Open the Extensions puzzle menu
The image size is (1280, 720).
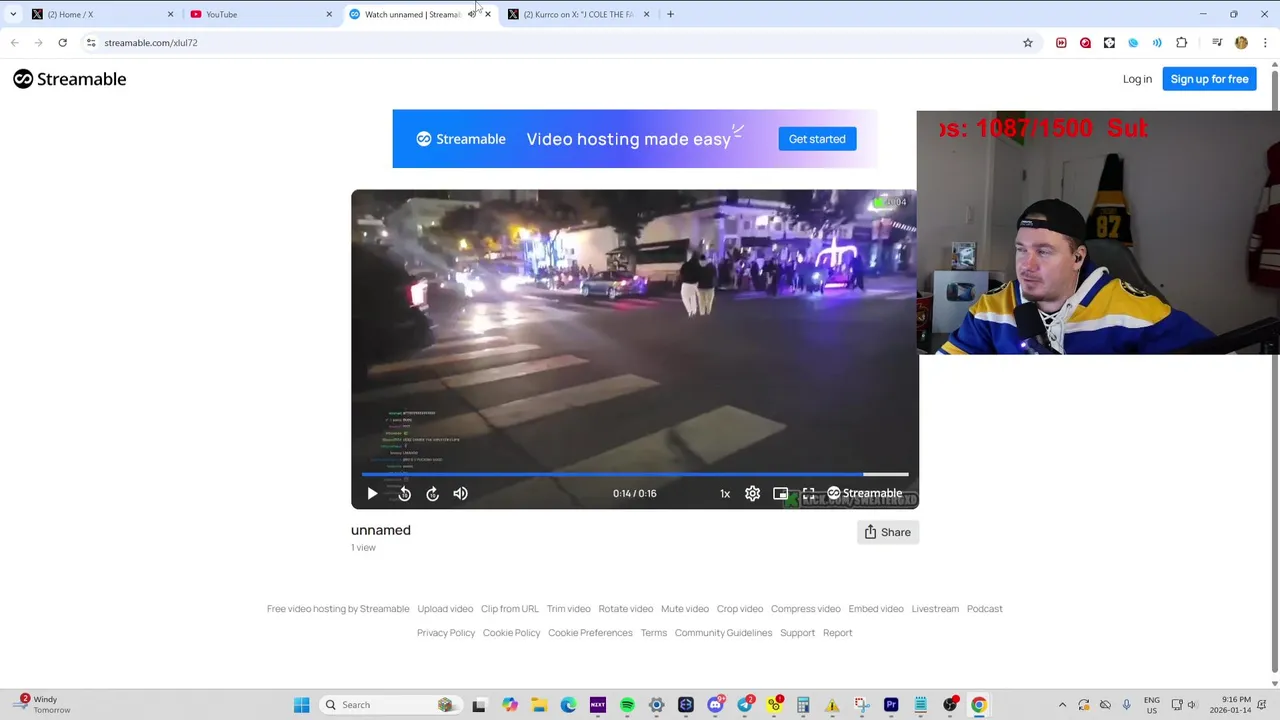(x=1181, y=43)
